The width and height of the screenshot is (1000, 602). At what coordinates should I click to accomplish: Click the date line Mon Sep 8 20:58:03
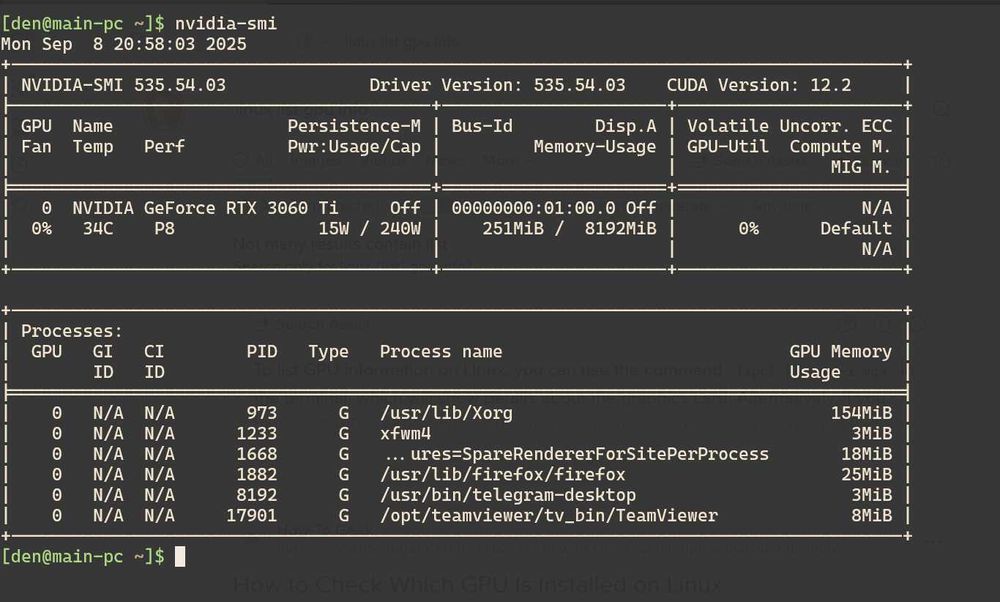click(x=123, y=44)
